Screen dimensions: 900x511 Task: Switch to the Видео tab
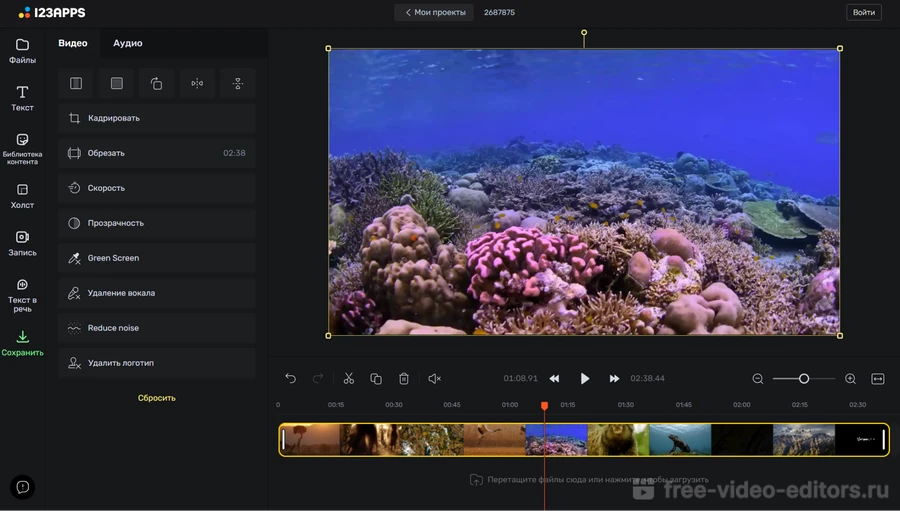coord(73,43)
